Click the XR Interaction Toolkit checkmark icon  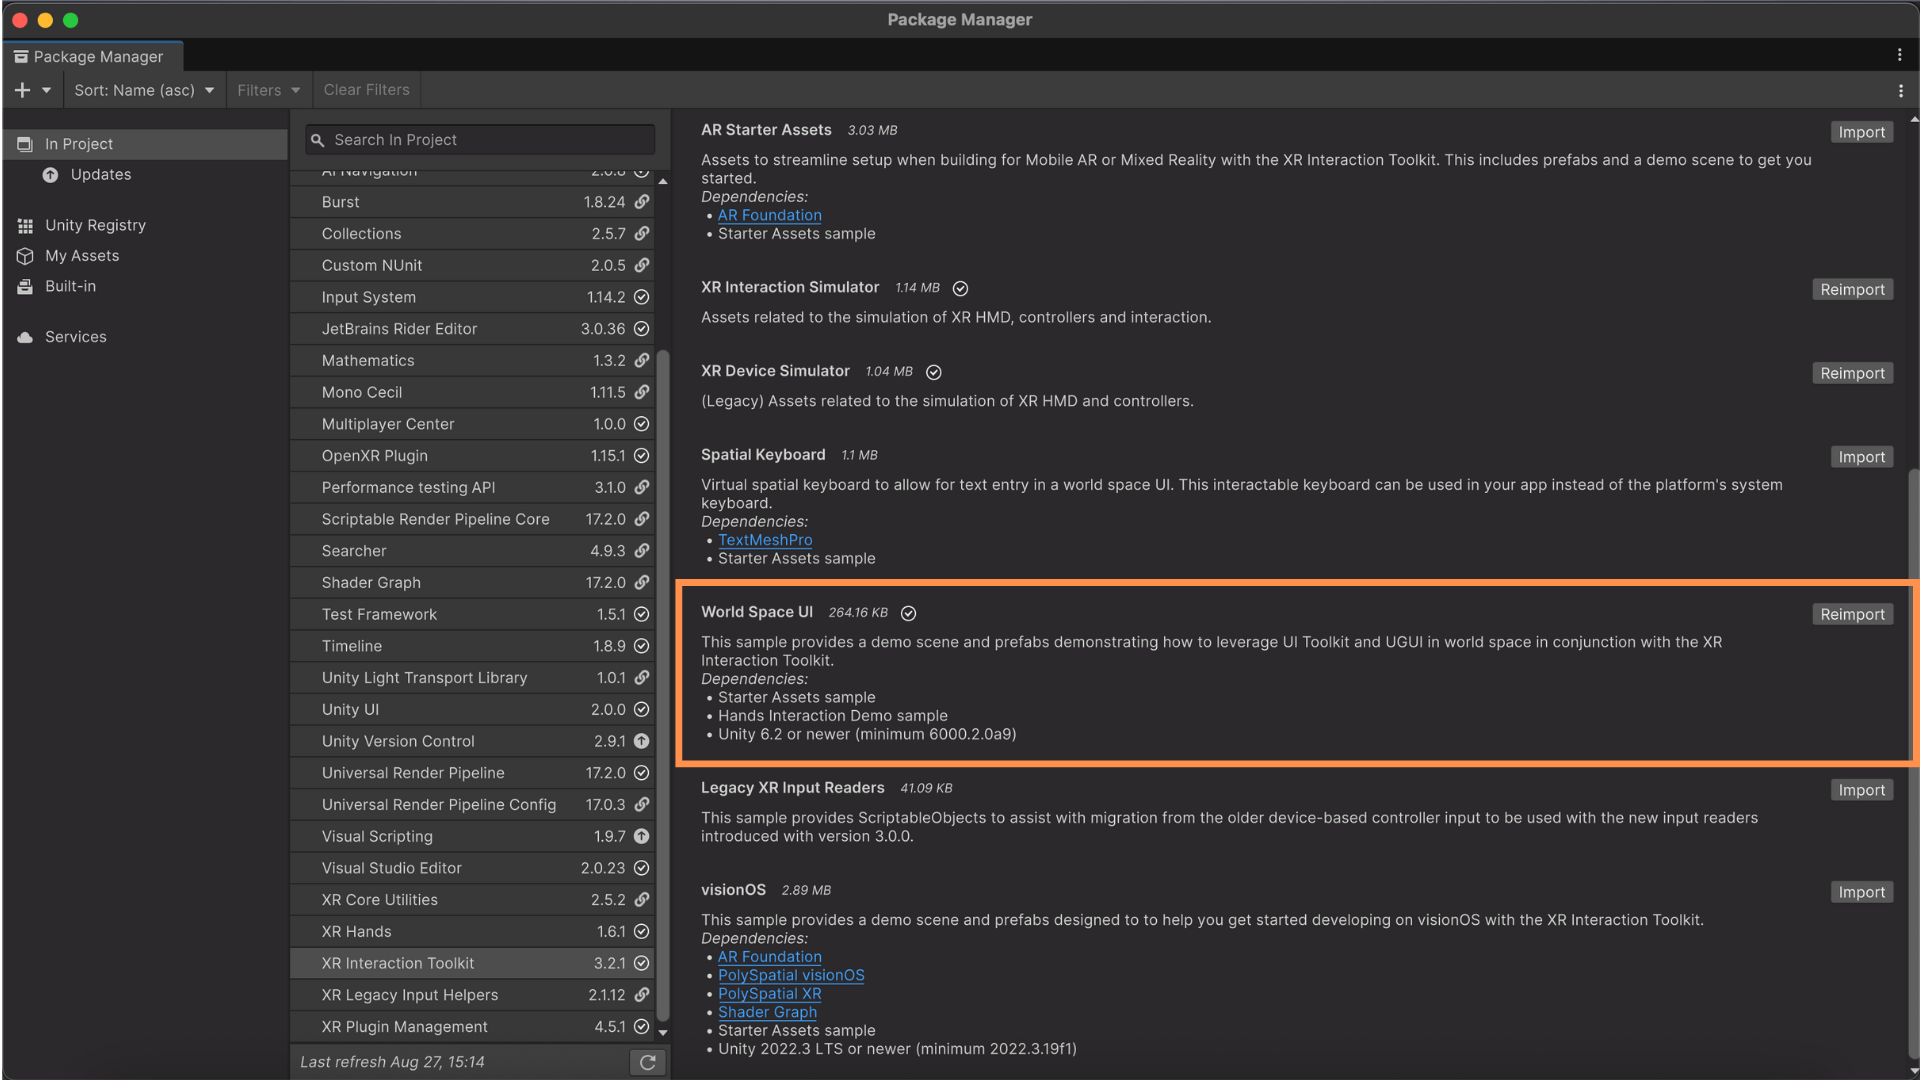[x=642, y=963]
